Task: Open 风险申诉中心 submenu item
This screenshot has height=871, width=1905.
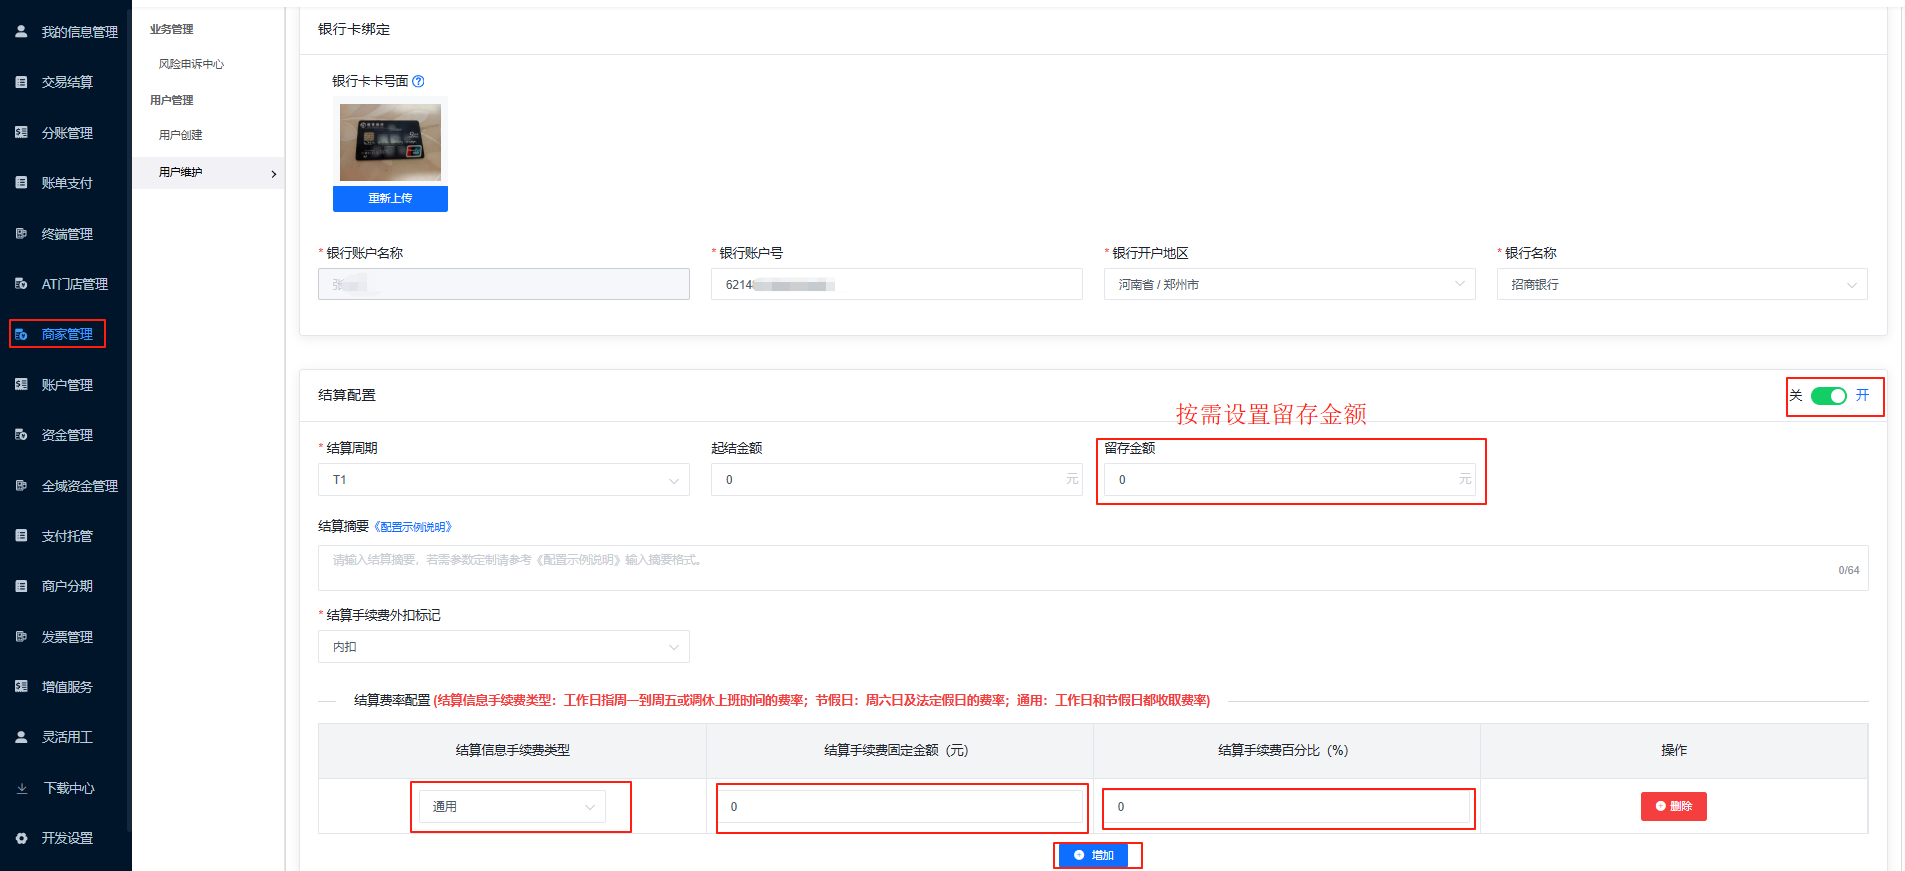Action: (191, 64)
